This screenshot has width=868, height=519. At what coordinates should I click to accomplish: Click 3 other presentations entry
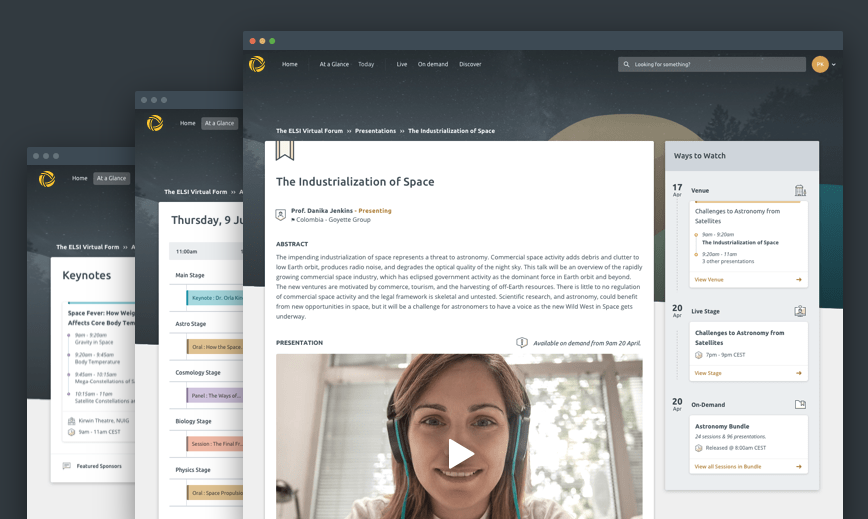pyautogui.click(x=728, y=261)
